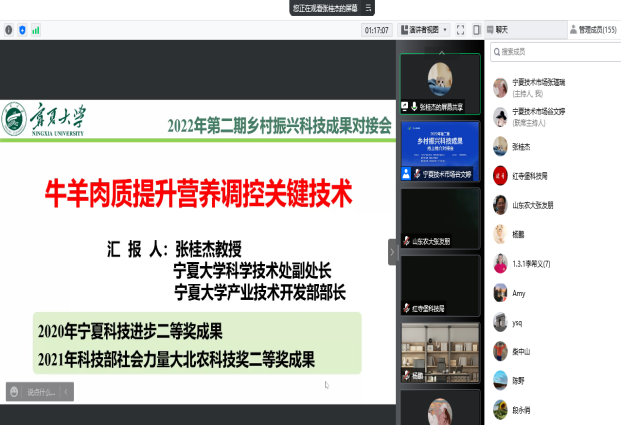
Task: Select member 陈野 in the member list
Action: 553,381
